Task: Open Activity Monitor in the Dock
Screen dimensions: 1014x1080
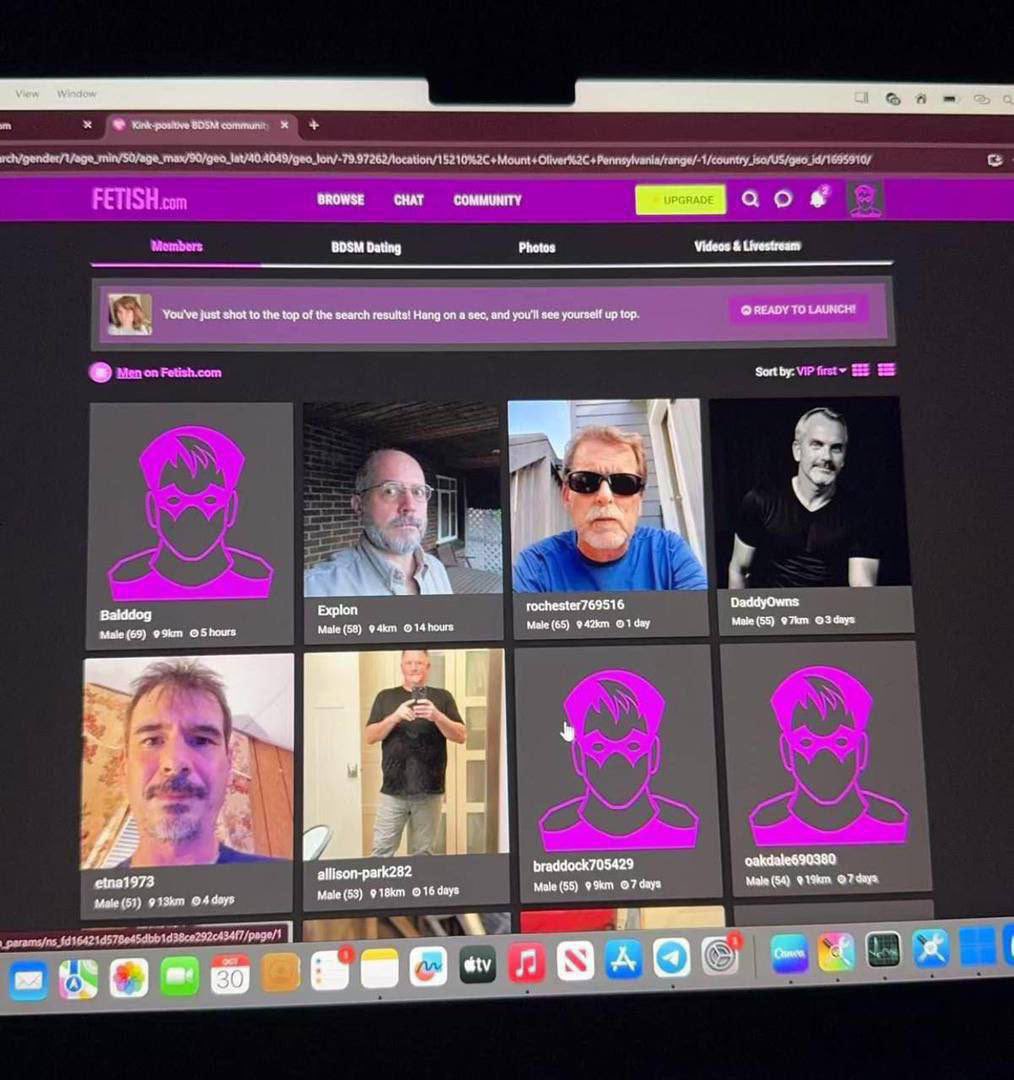Action: (x=884, y=950)
